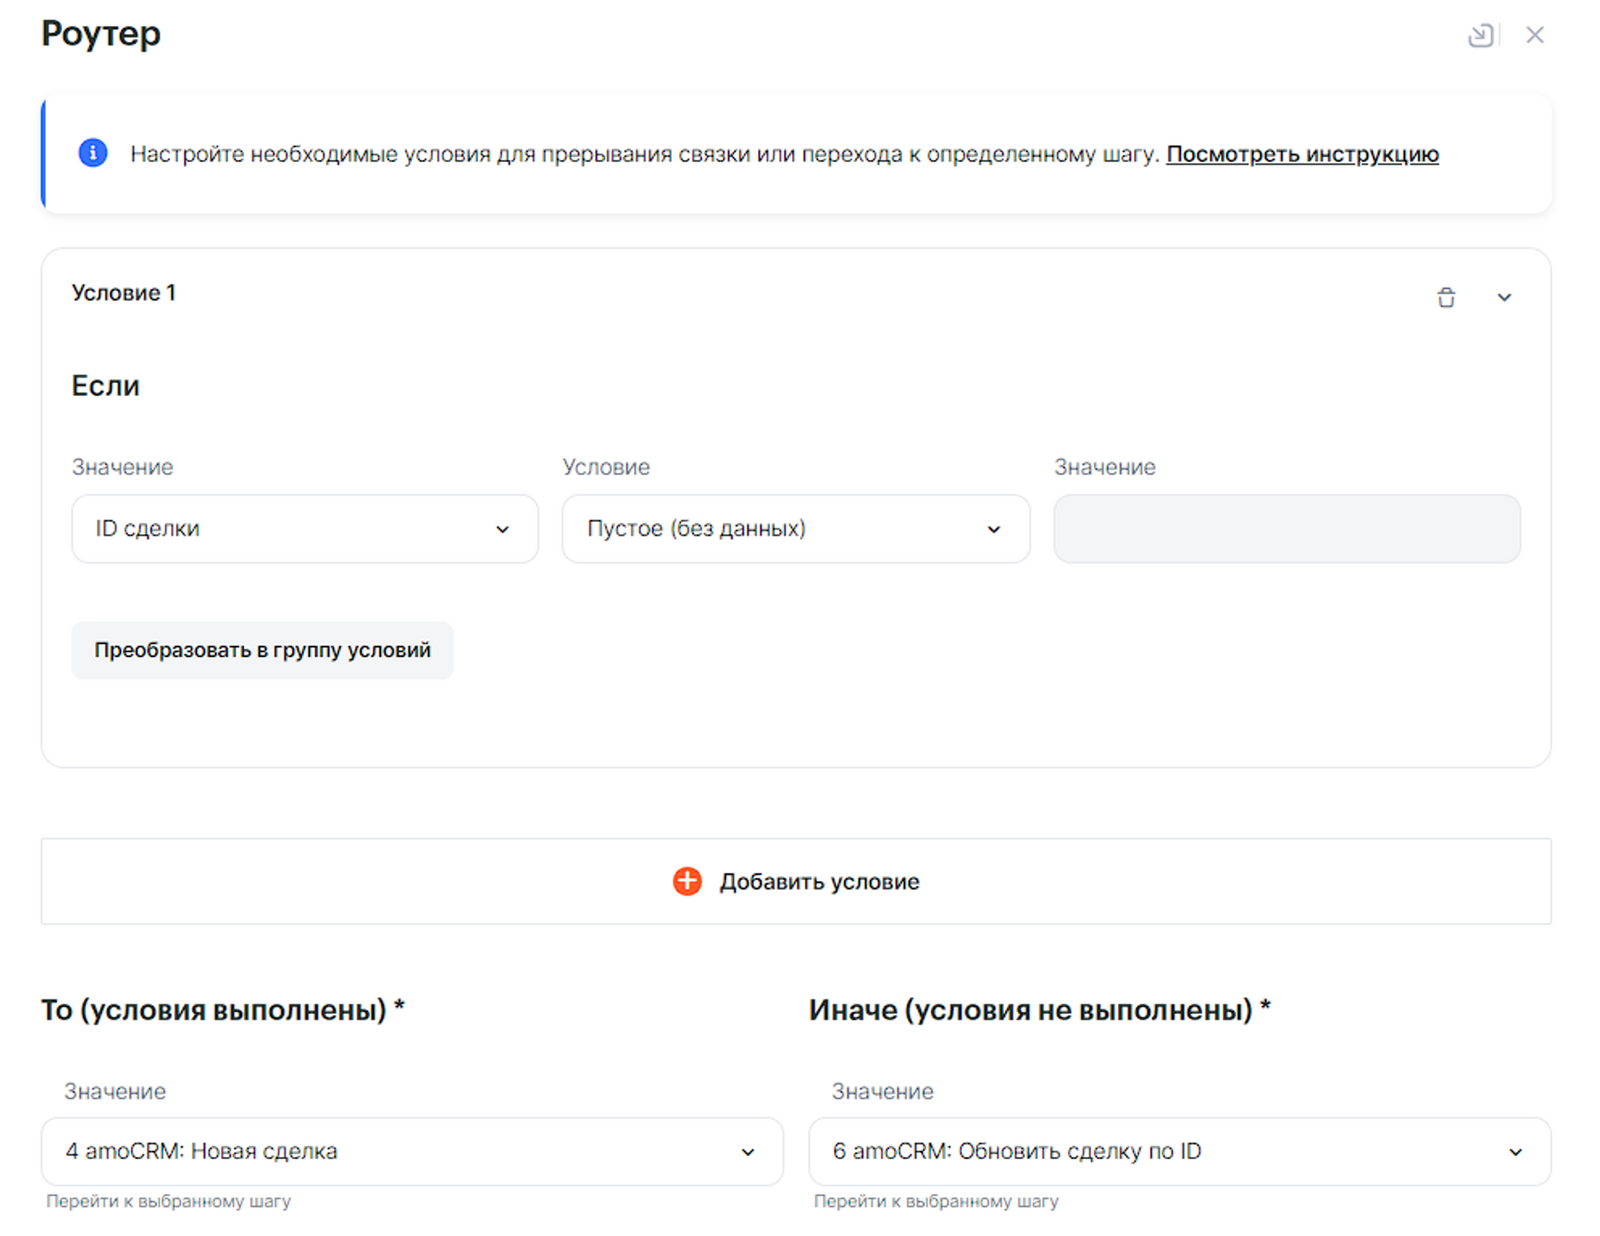Collapse the Условие 1 block chevron
The image size is (1600, 1236).
coord(1504,298)
